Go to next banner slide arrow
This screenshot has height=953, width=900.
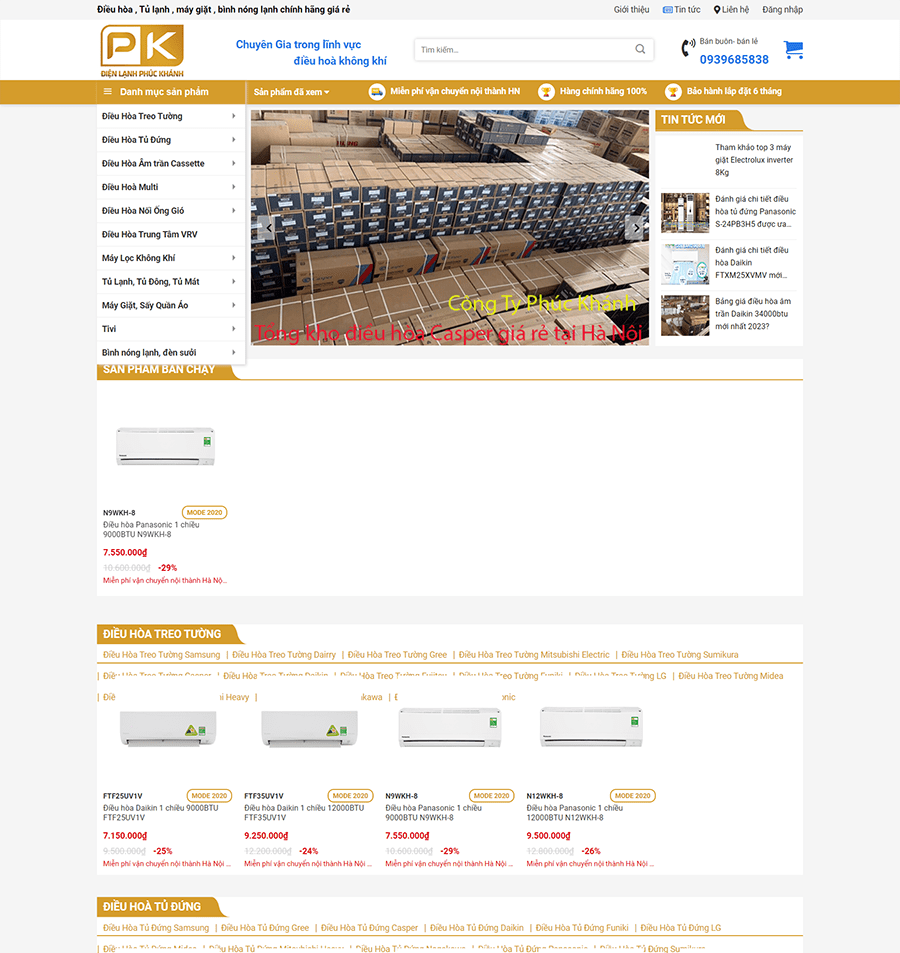[x=636, y=228]
